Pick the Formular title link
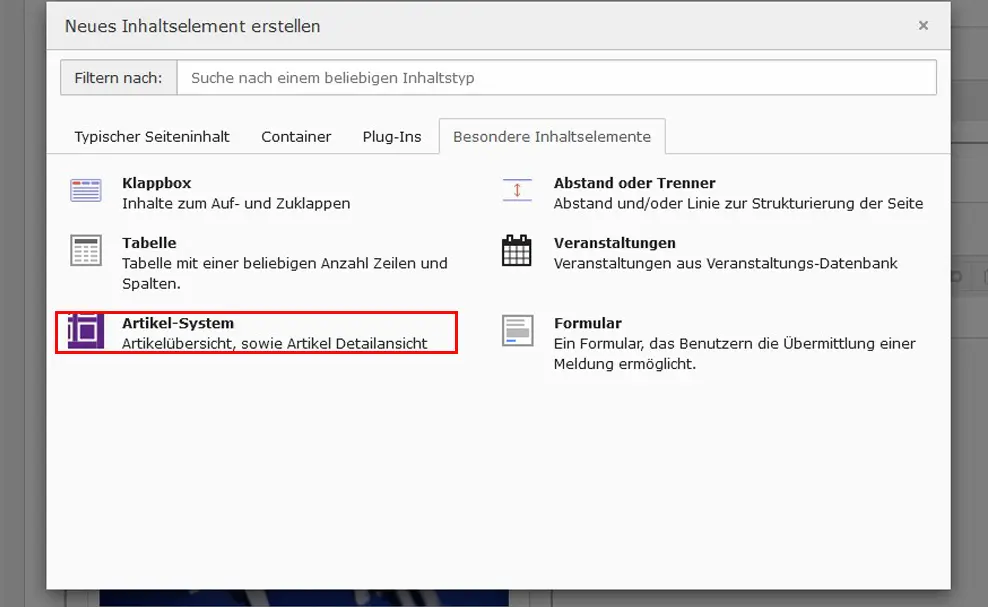988x607 pixels. (587, 323)
